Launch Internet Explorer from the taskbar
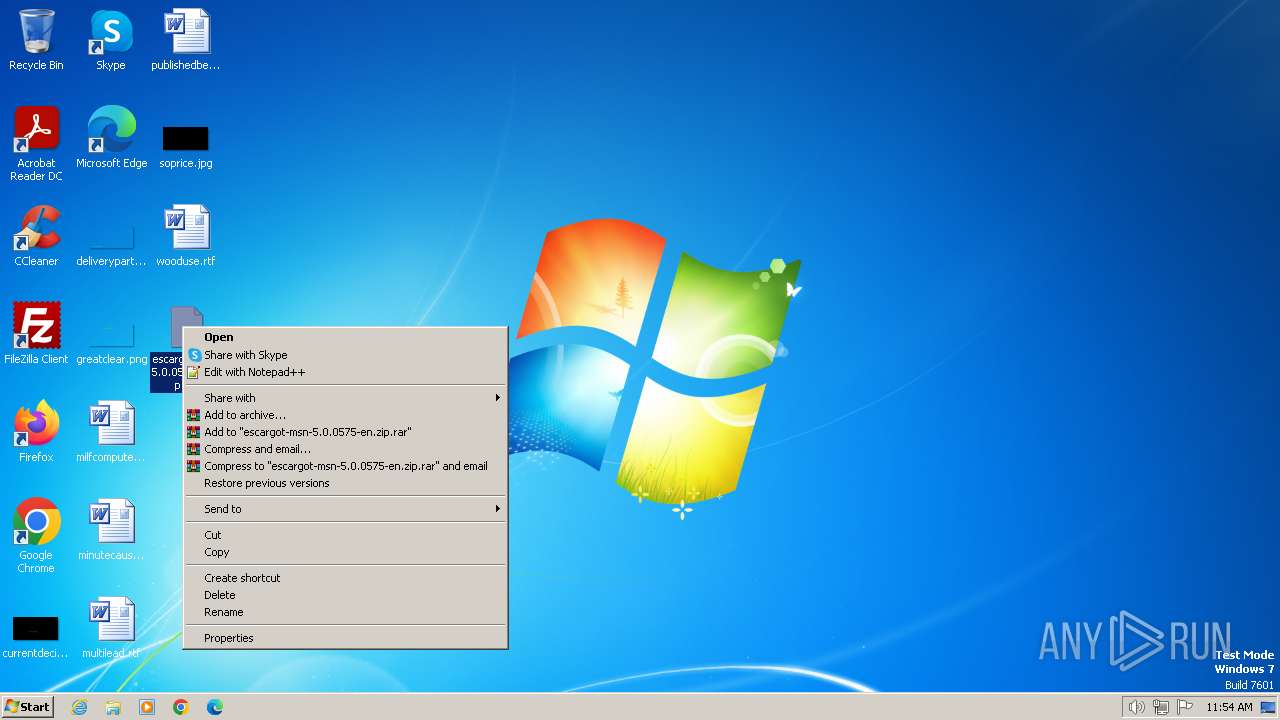The image size is (1280, 720). tap(80, 707)
